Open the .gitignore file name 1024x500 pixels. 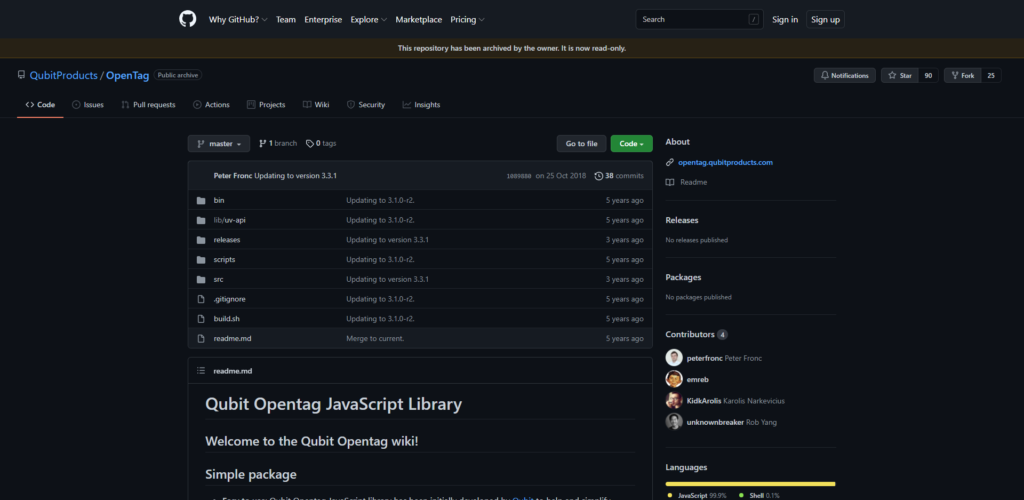tap(229, 299)
